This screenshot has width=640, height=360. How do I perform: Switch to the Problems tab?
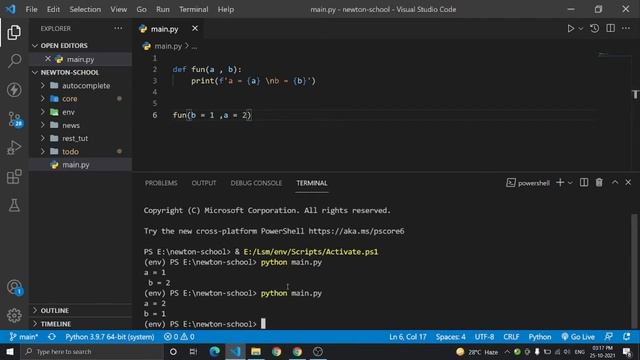tap(161, 183)
